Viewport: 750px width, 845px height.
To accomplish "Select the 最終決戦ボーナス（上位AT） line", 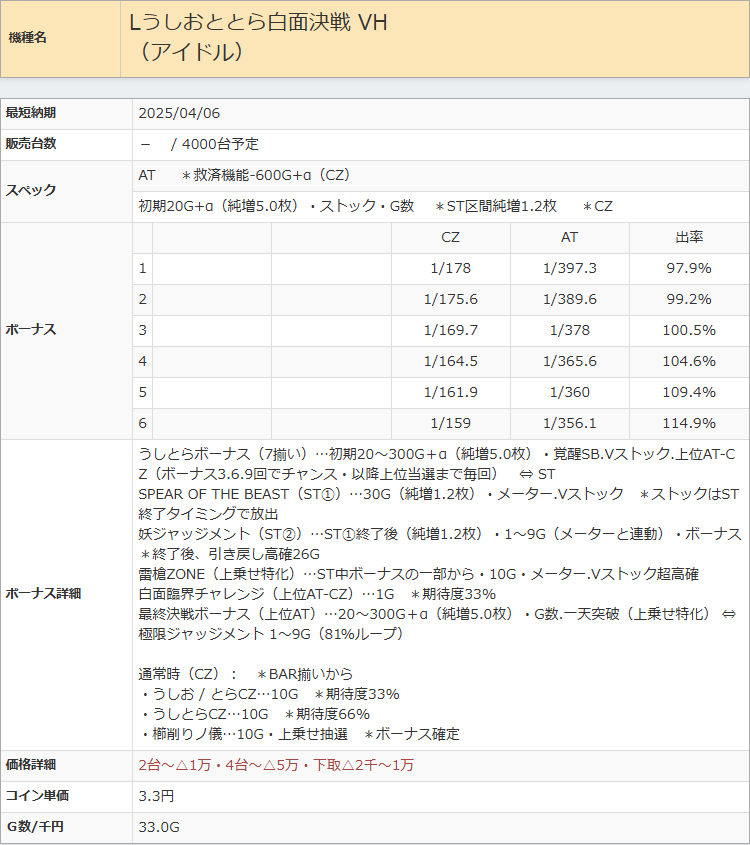I will coord(437,614).
